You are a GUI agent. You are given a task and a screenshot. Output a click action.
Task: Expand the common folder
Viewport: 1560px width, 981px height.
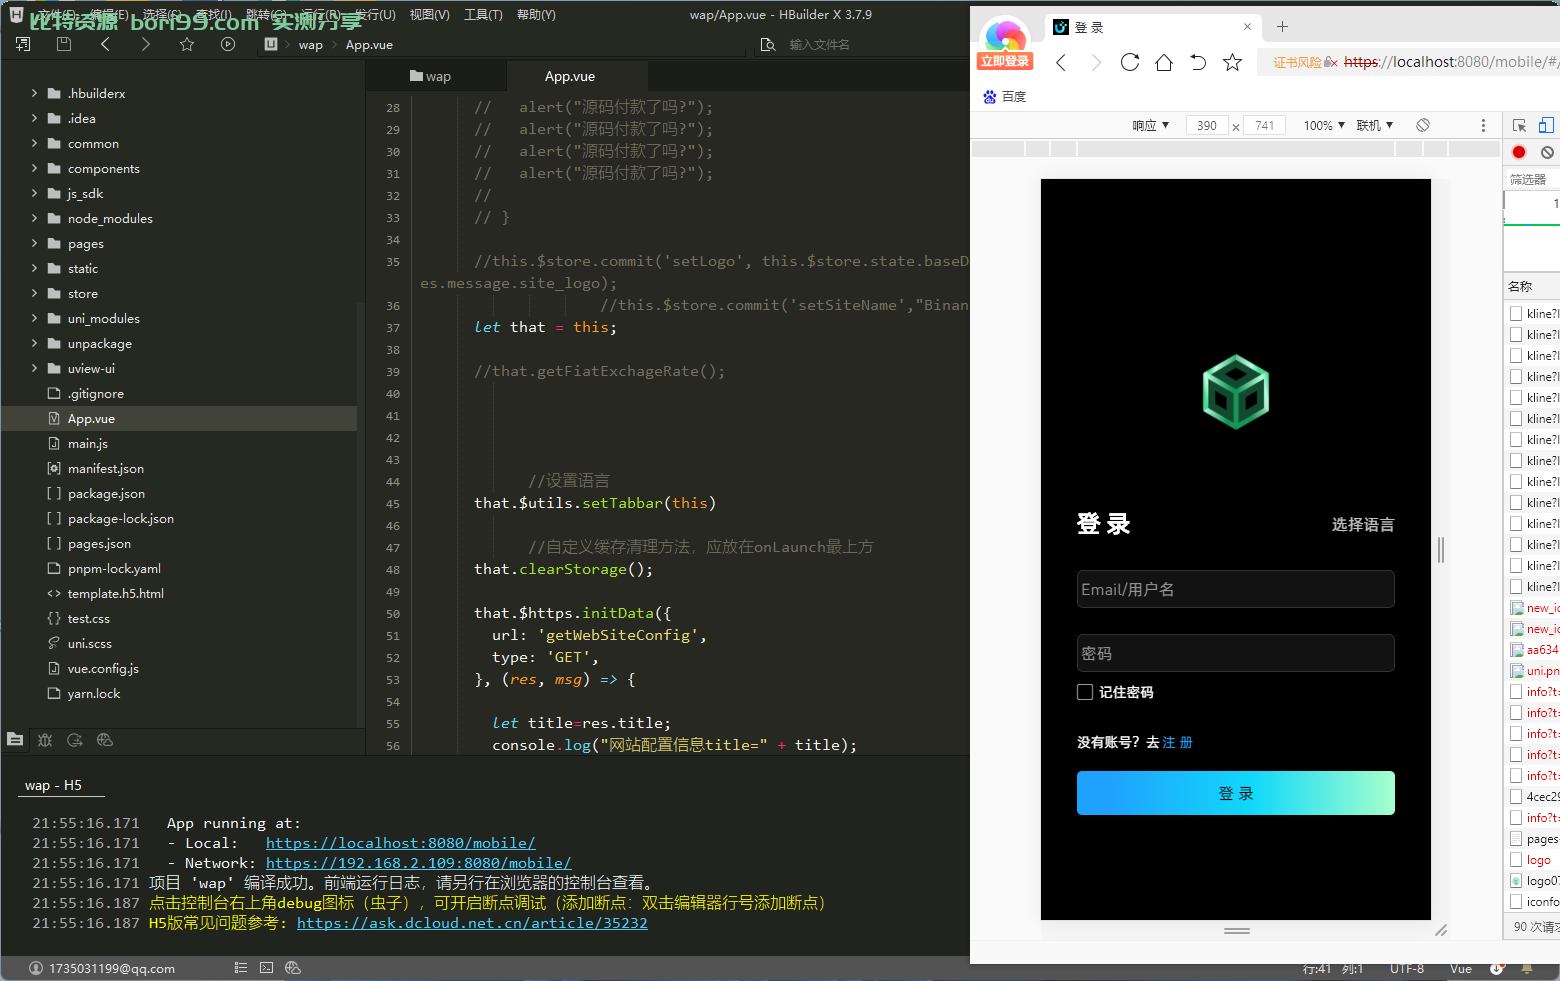pos(34,143)
